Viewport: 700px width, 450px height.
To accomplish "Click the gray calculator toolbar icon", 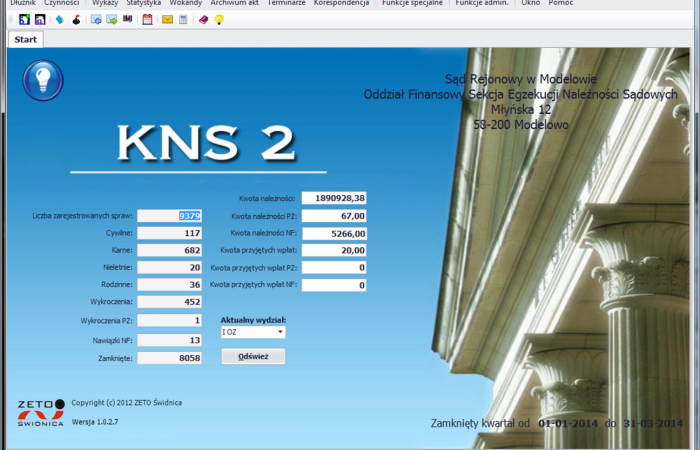I will pos(183,20).
